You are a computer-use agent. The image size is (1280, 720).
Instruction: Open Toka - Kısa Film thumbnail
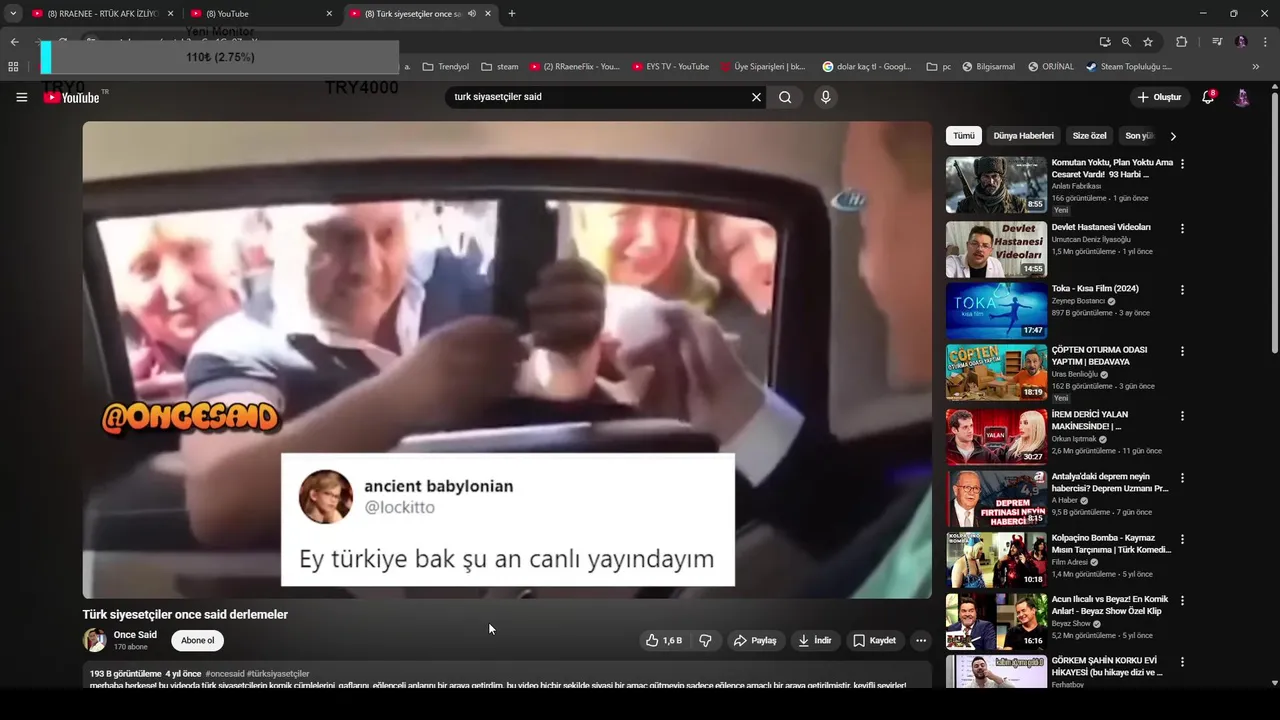[x=996, y=311]
